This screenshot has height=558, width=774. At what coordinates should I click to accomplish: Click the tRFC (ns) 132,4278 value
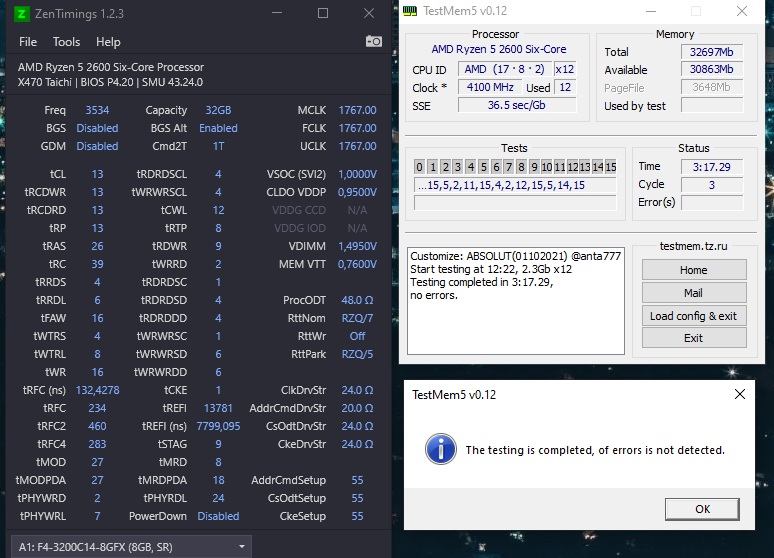pos(97,390)
